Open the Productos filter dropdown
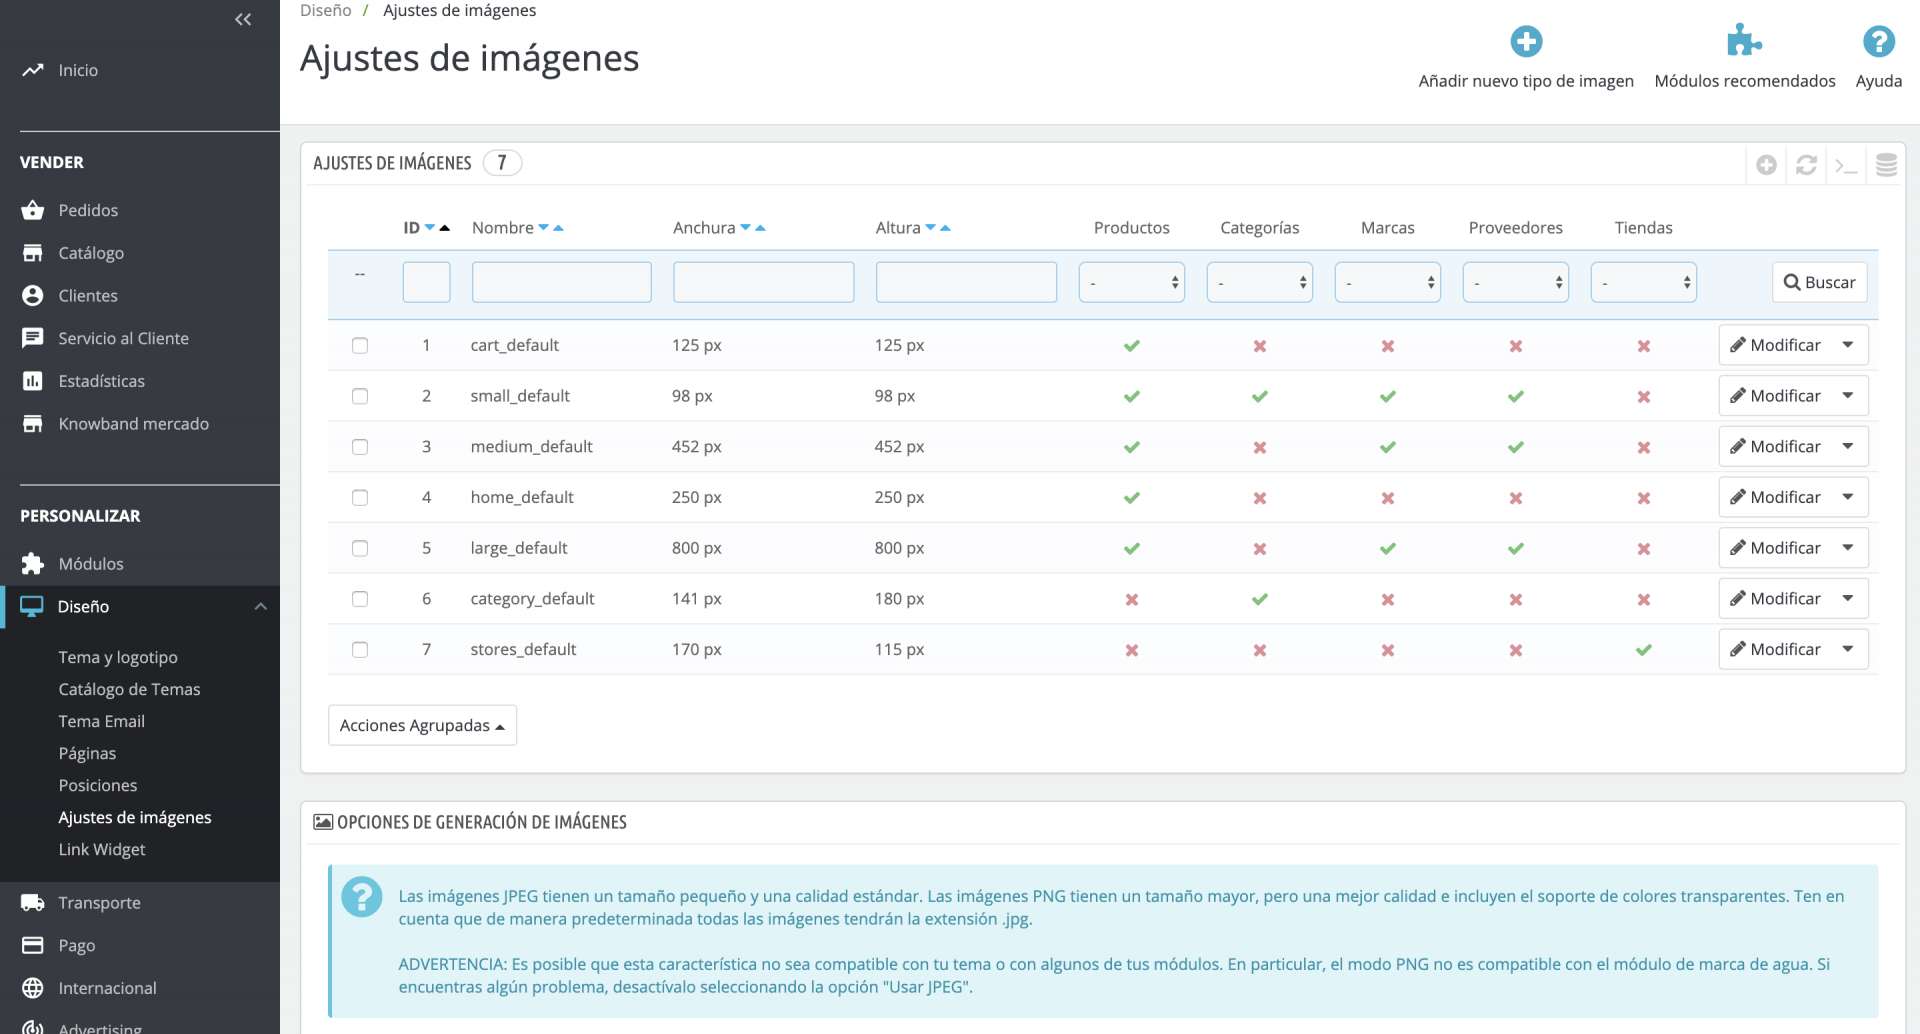This screenshot has width=1920, height=1034. click(x=1131, y=283)
